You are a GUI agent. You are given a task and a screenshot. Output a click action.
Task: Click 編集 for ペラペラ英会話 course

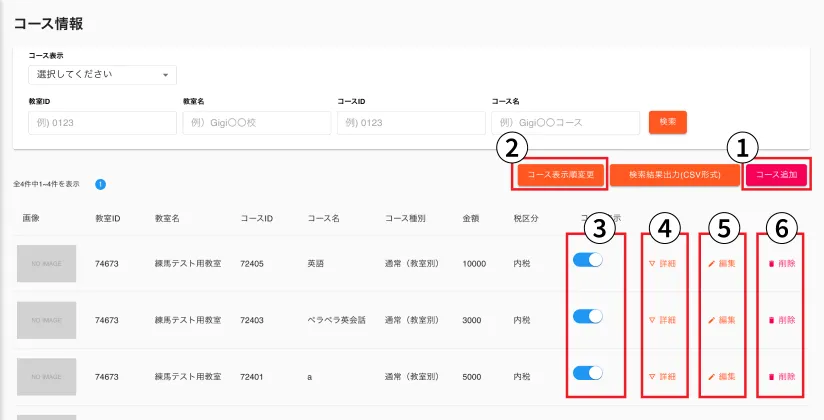click(x=722, y=320)
